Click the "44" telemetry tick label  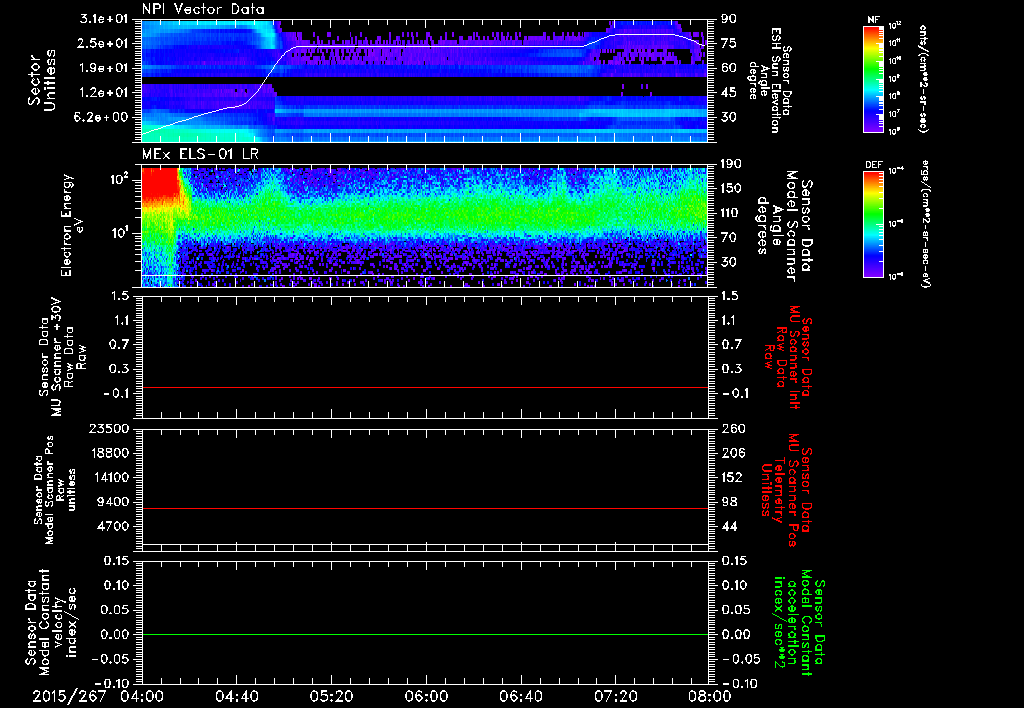point(729,526)
